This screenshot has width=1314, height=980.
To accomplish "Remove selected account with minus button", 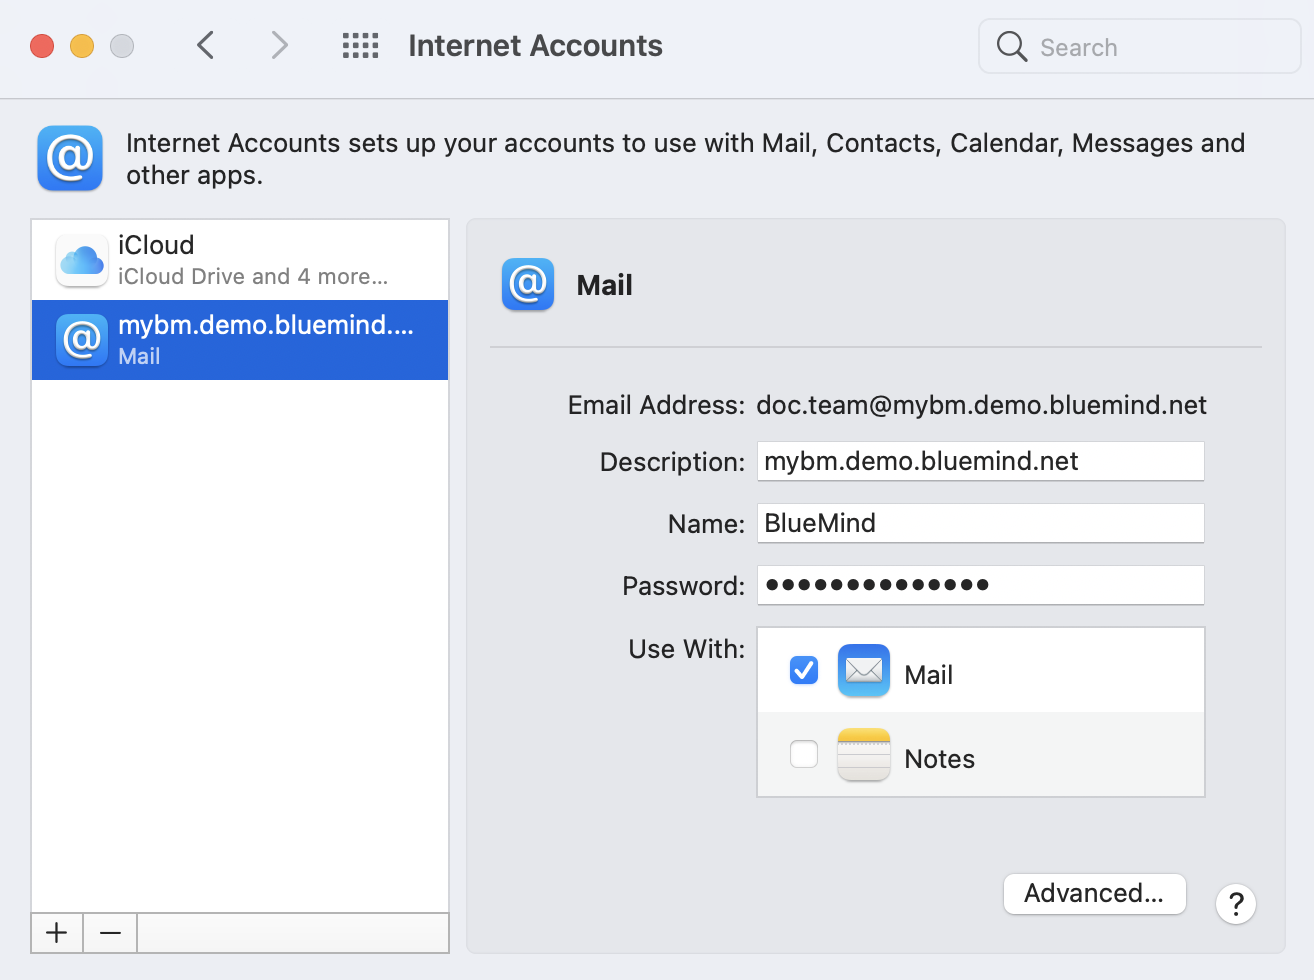I will pos(110,933).
